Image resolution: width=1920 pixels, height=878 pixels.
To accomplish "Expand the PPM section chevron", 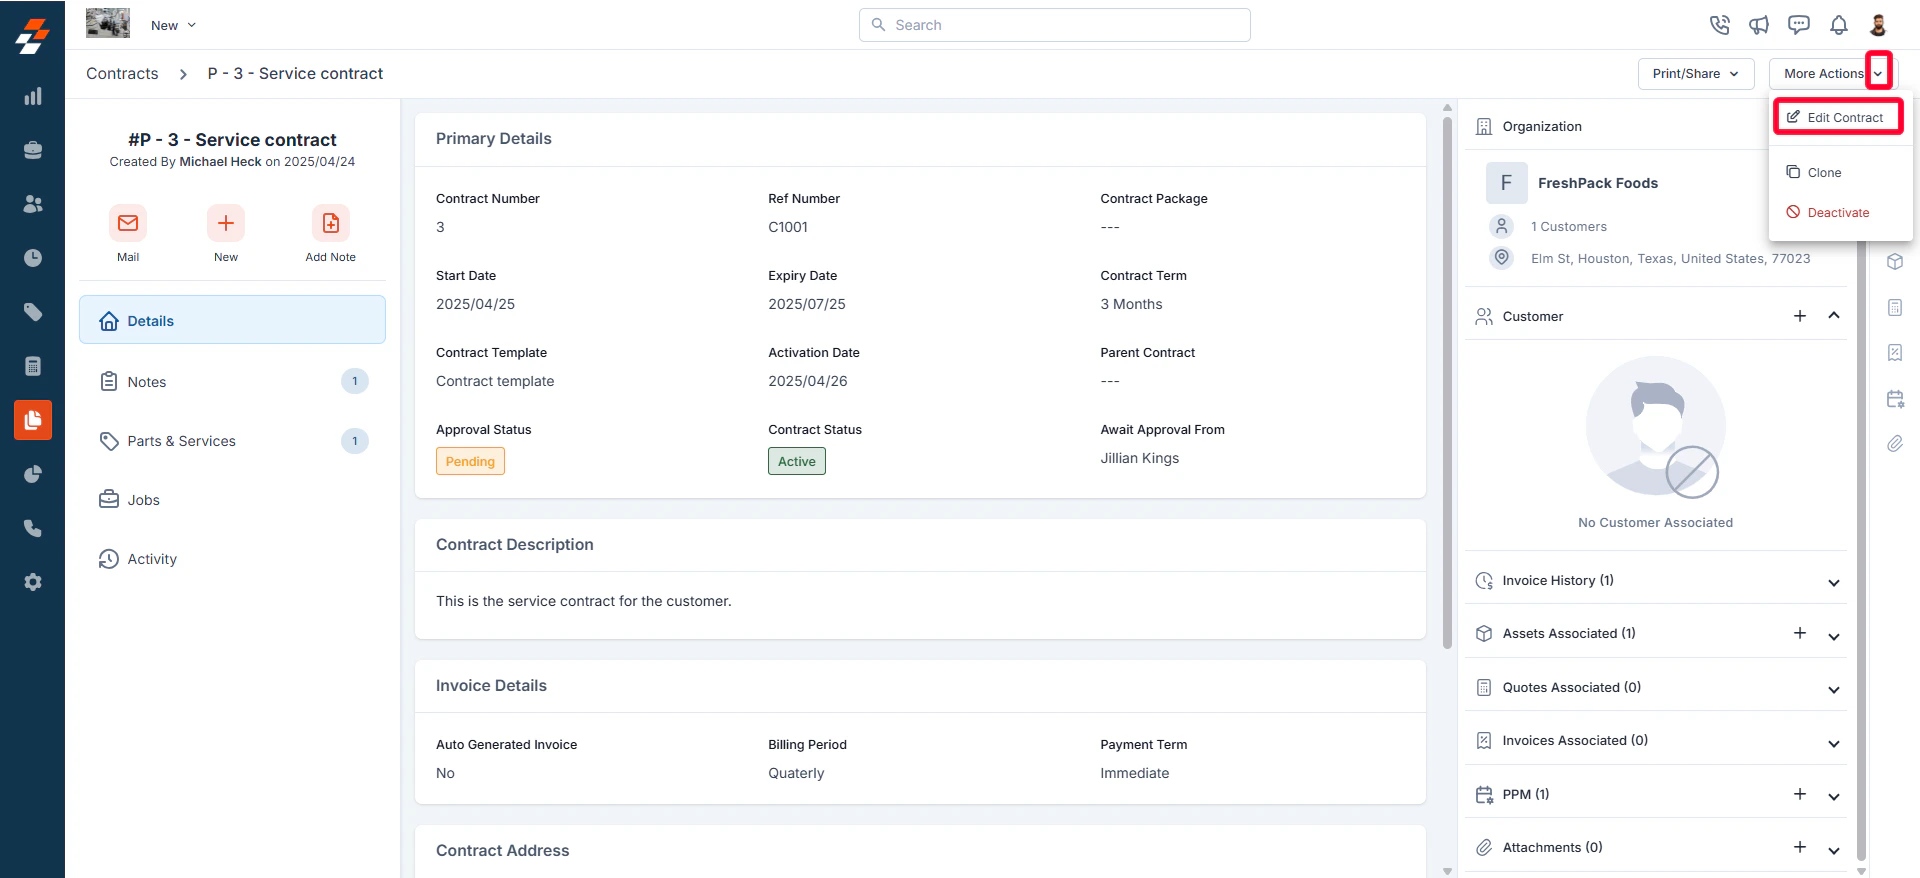I will tap(1834, 797).
